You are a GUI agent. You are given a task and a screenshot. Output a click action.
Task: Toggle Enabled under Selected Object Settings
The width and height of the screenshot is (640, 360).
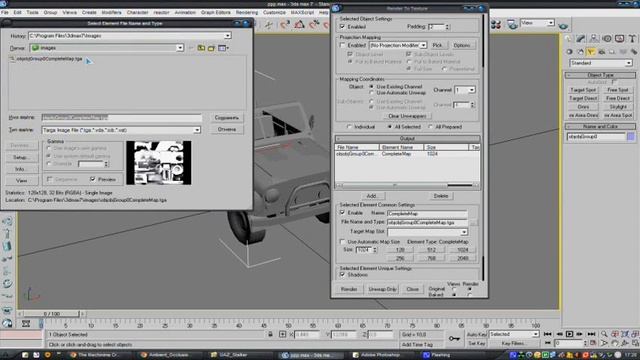pyautogui.click(x=342, y=27)
